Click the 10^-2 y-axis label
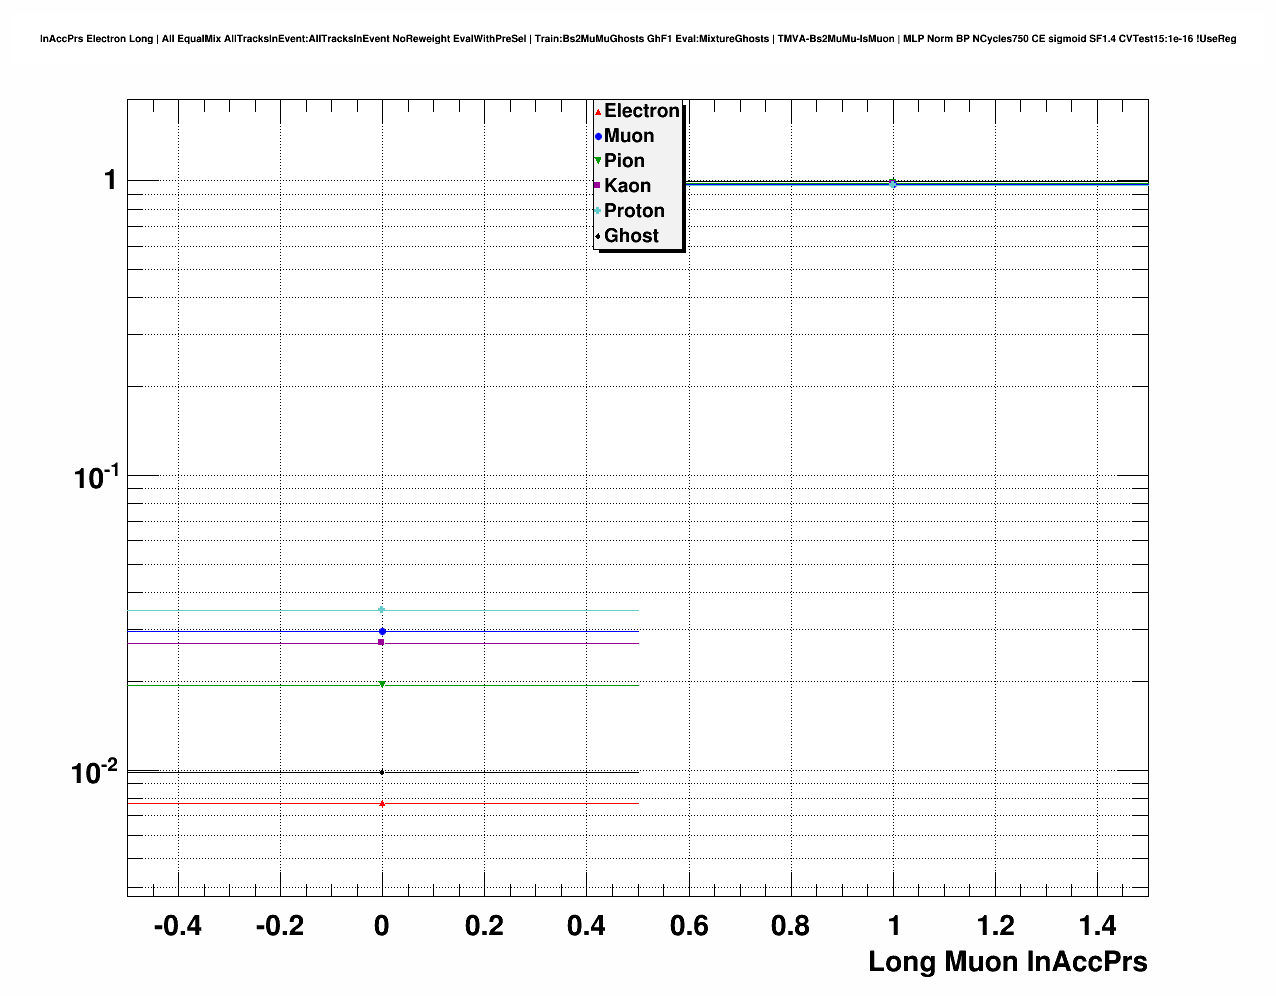The height and width of the screenshot is (996, 1276). tap(96, 772)
